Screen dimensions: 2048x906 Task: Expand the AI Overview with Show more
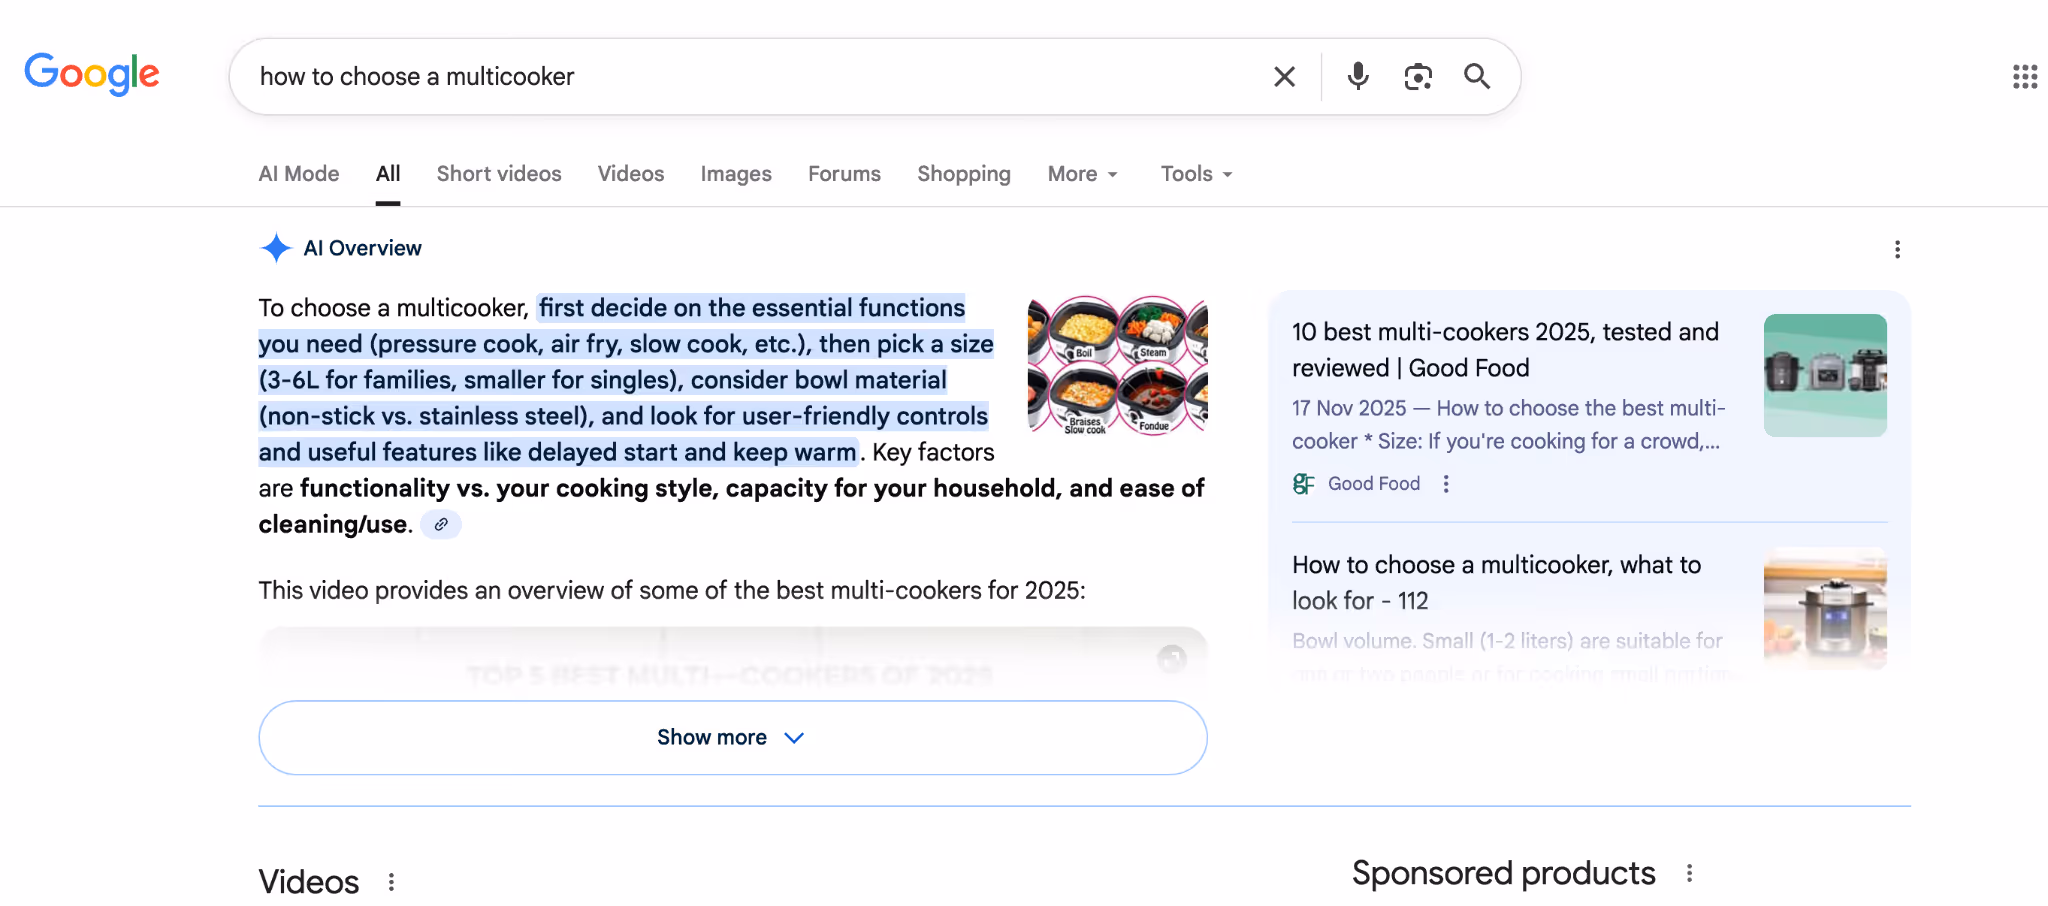(x=731, y=737)
